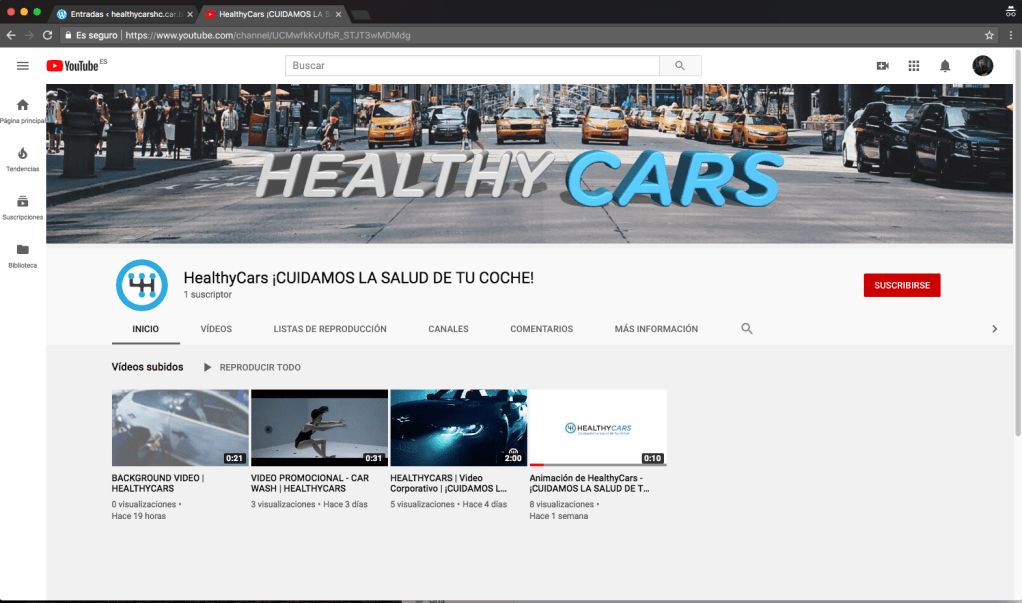Open the upload video camera icon
This screenshot has width=1022, height=603.
pos(882,66)
